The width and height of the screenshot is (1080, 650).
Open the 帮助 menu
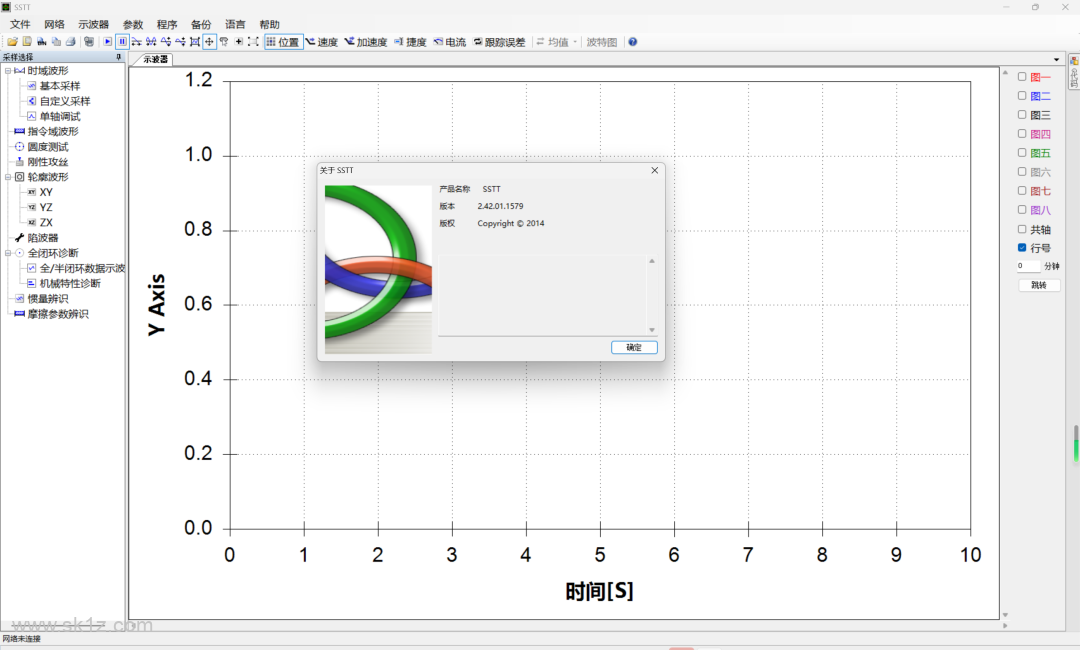[269, 24]
